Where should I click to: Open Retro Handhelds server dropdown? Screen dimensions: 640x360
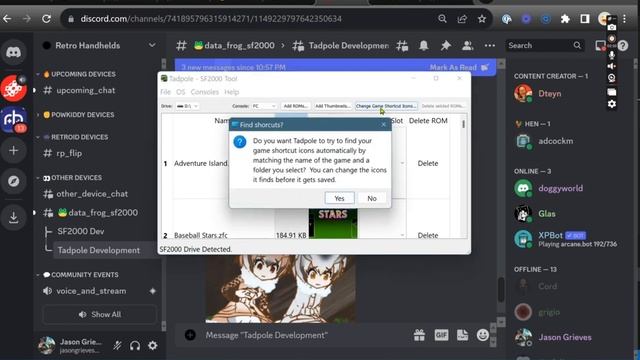click(152, 45)
